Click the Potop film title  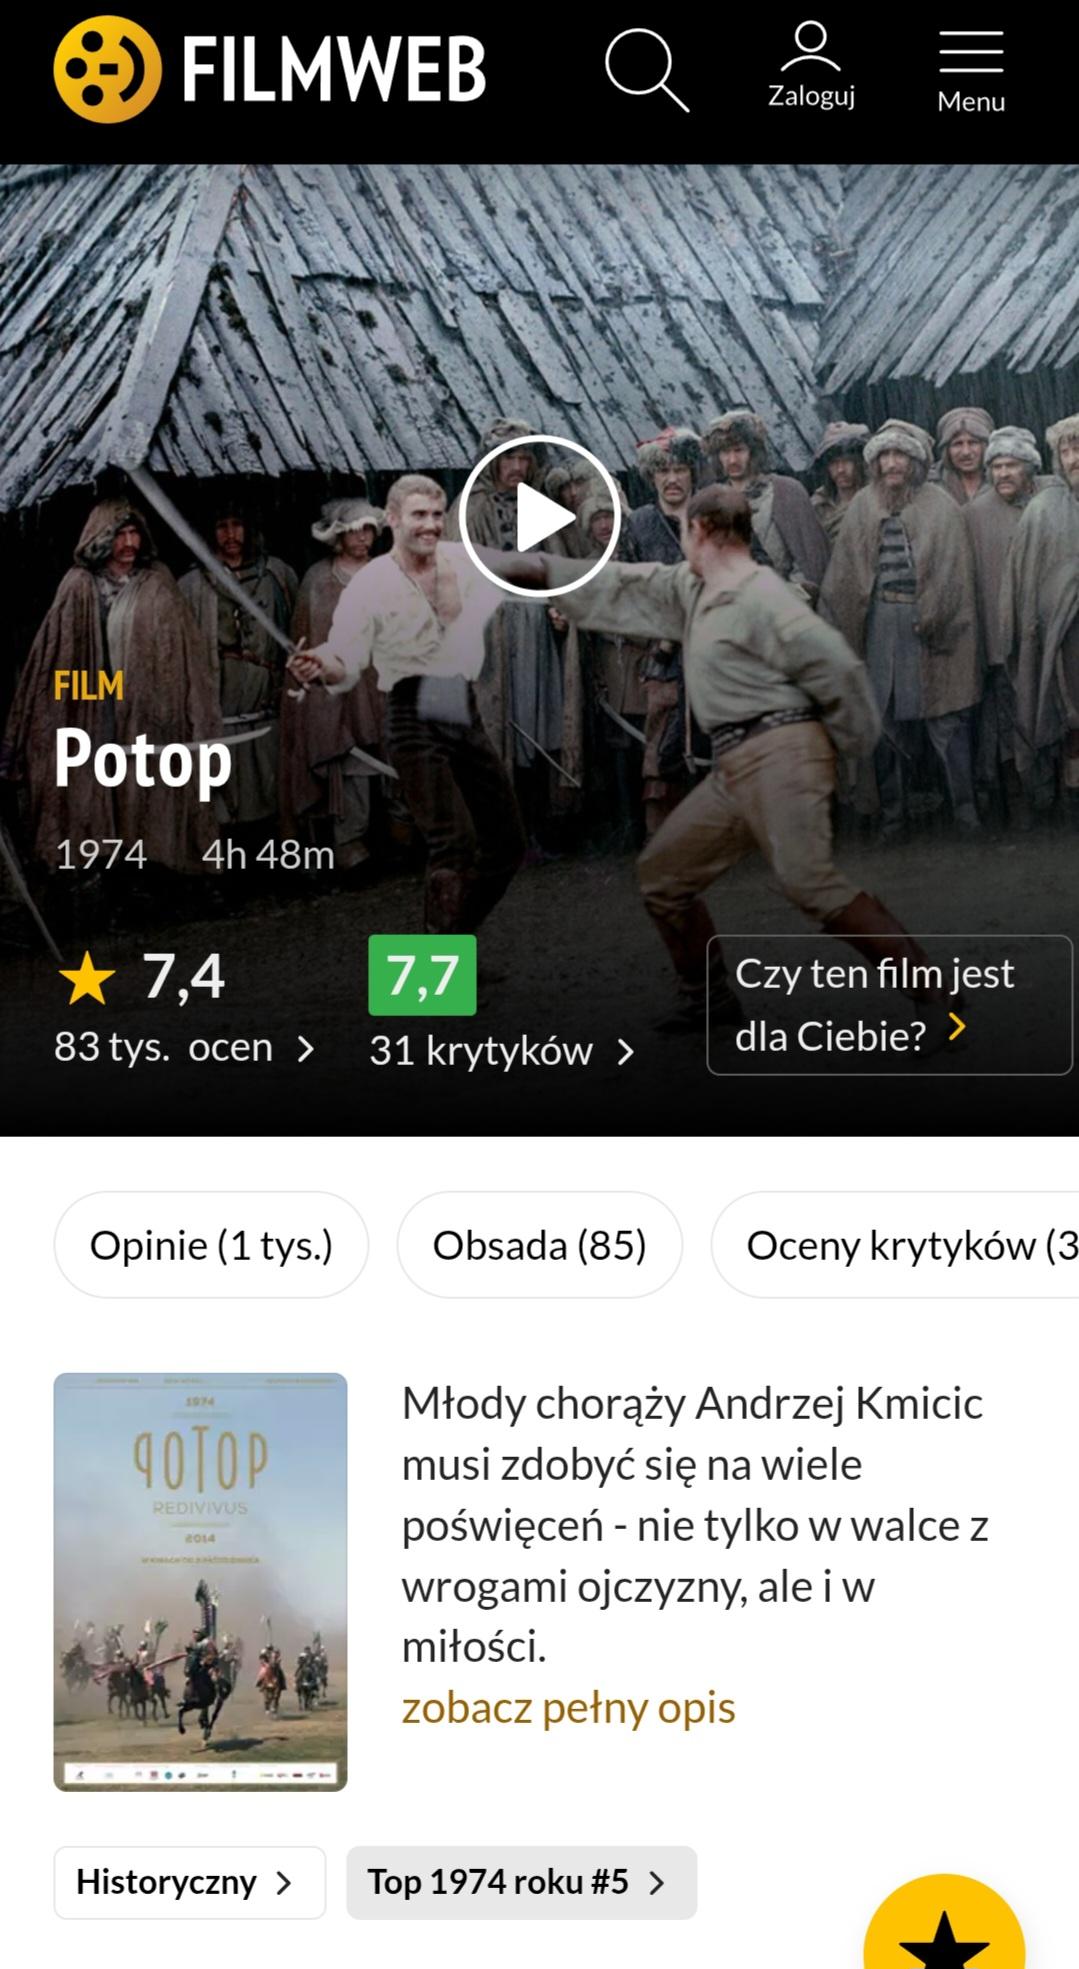click(143, 761)
